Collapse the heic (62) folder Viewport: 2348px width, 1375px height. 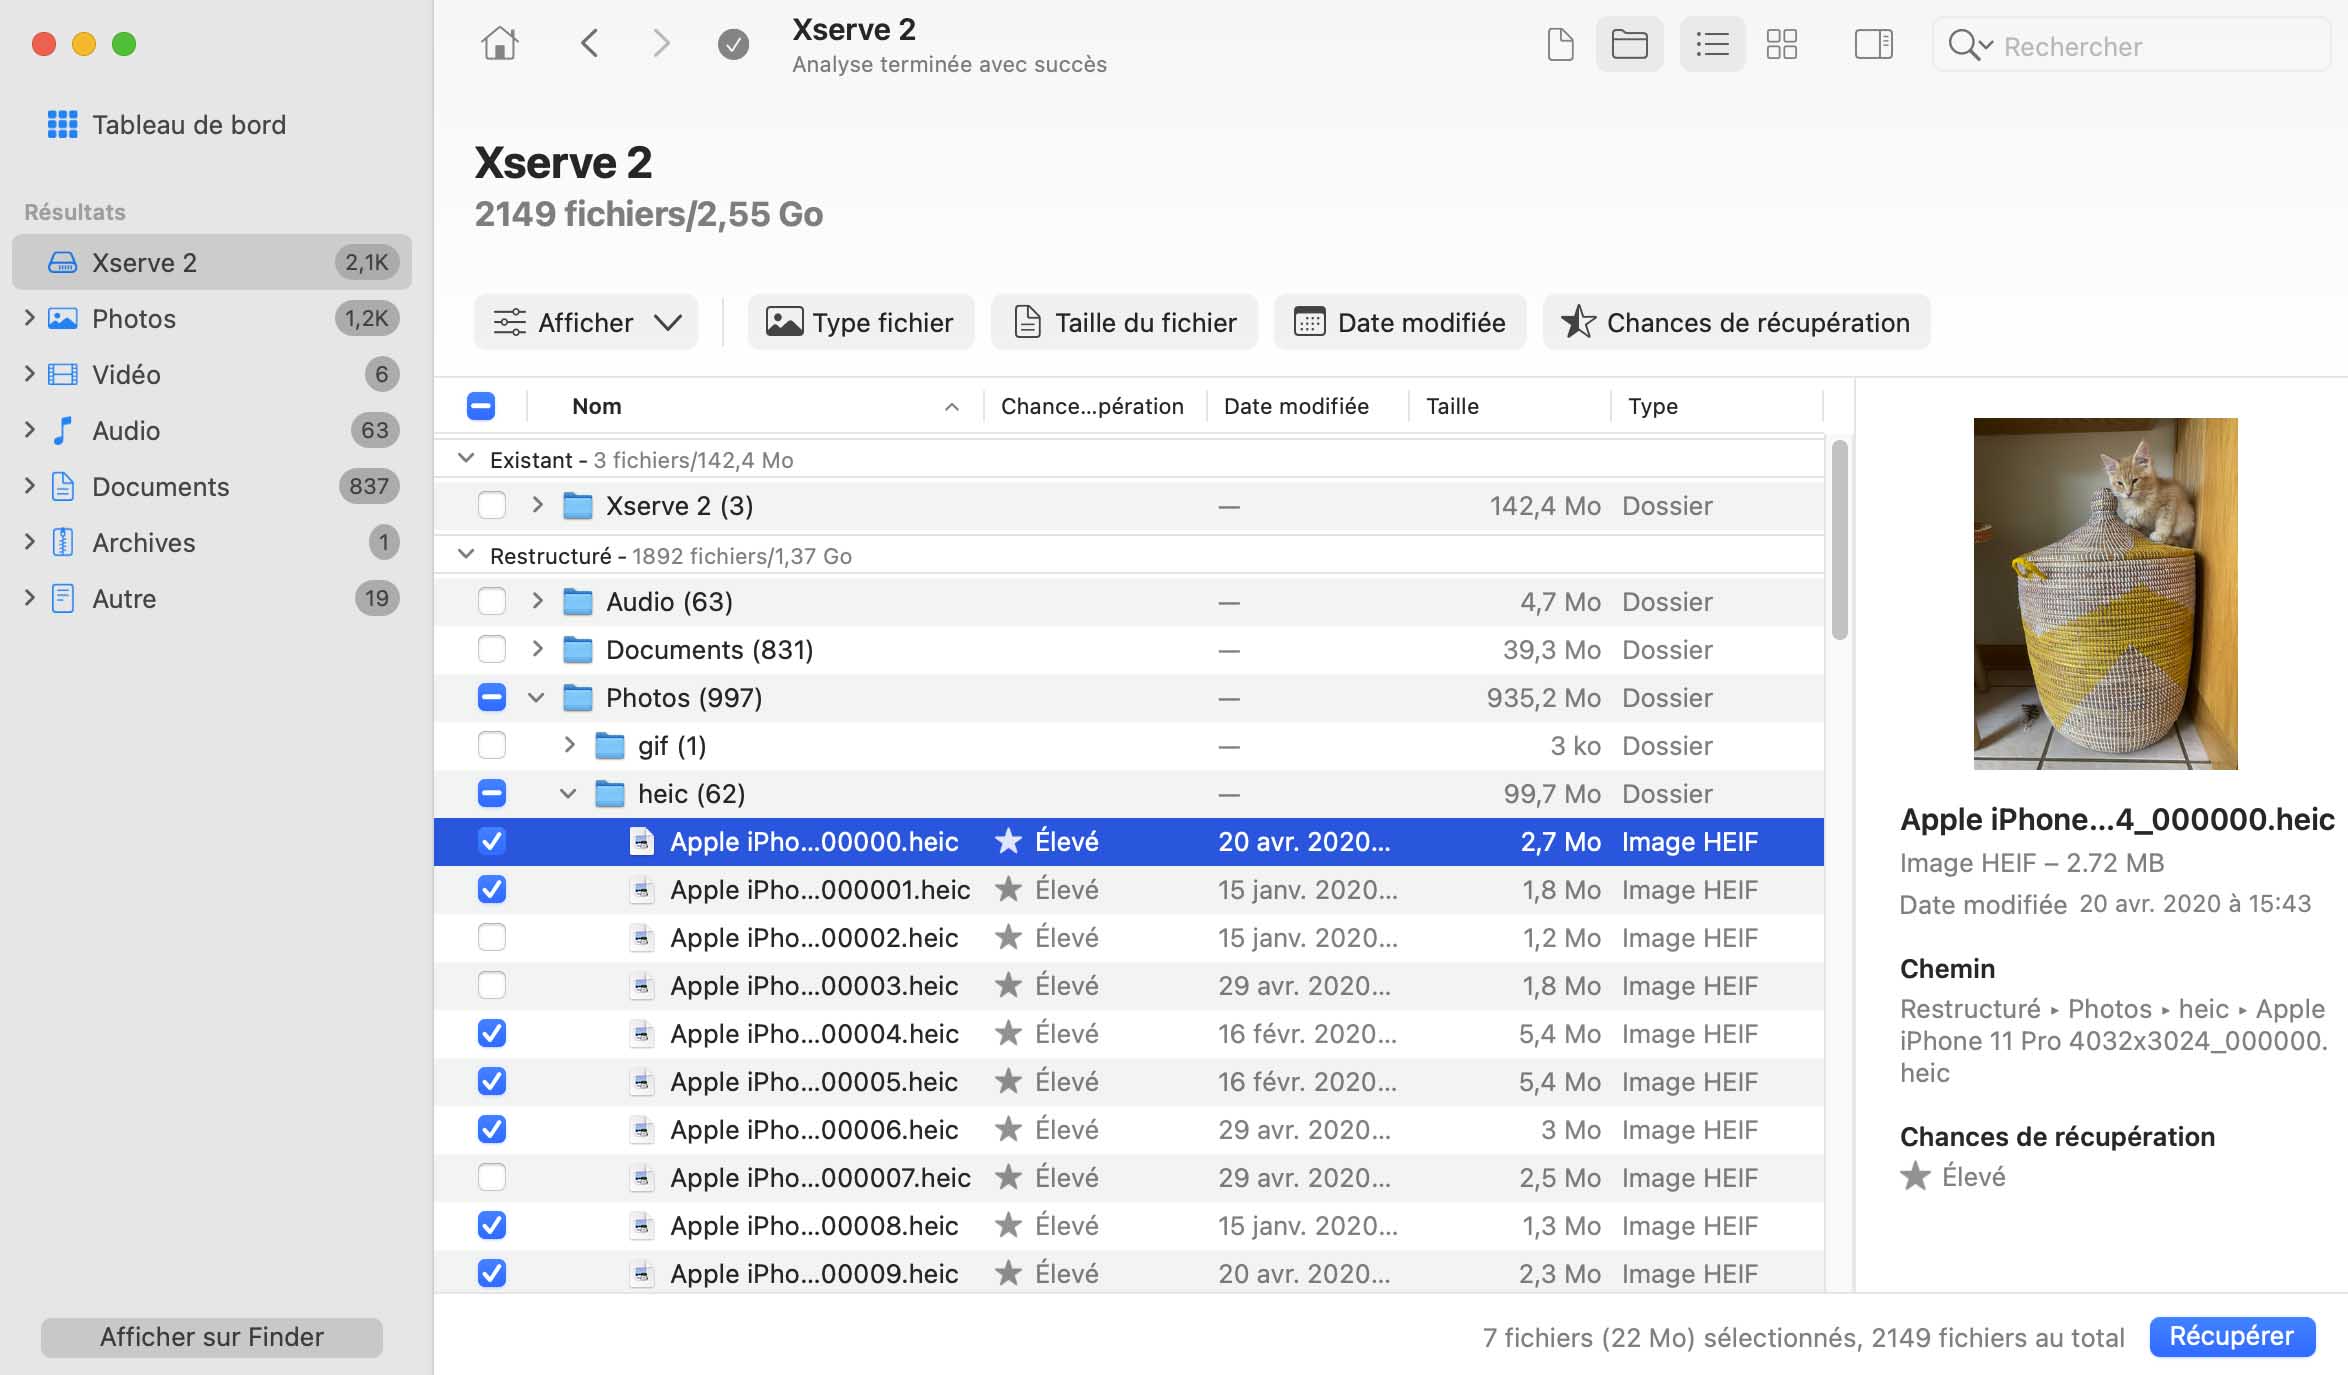[x=568, y=793]
